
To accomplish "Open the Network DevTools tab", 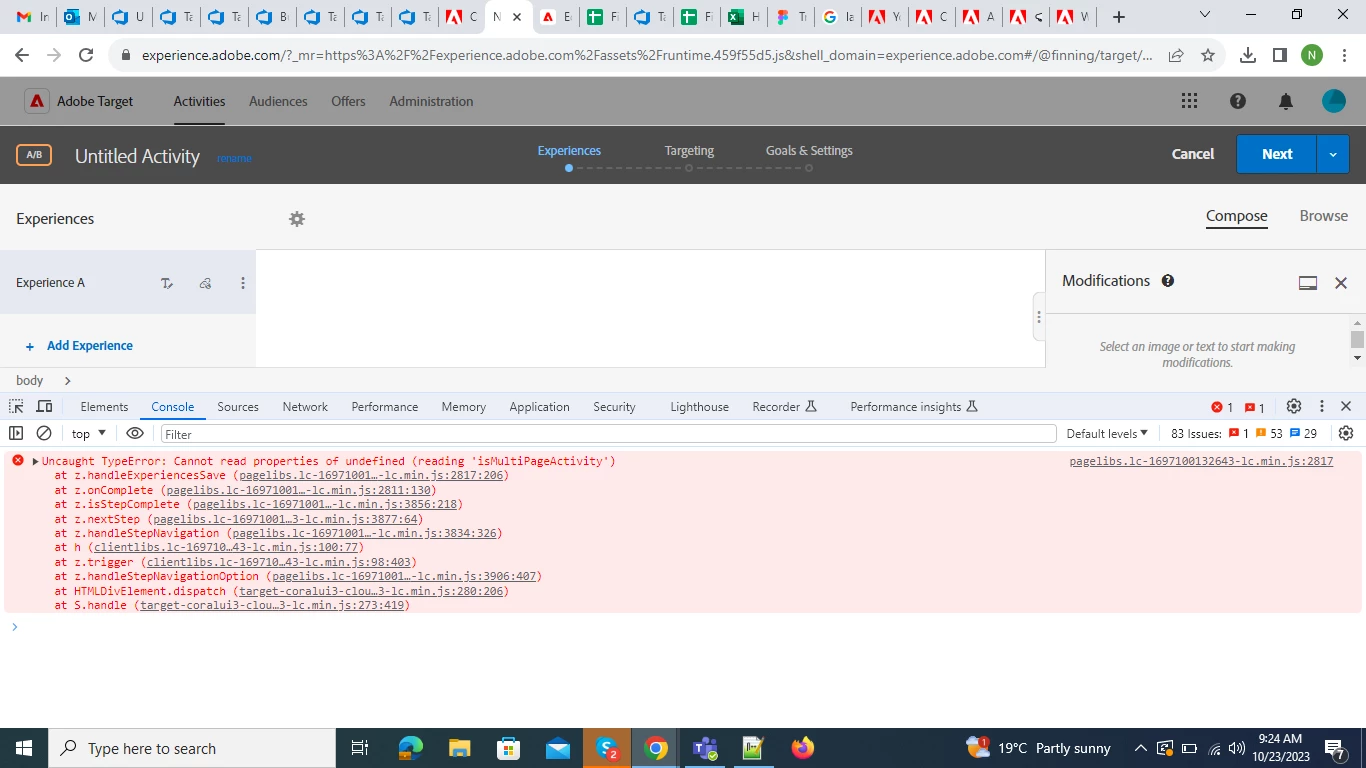I will coord(305,407).
